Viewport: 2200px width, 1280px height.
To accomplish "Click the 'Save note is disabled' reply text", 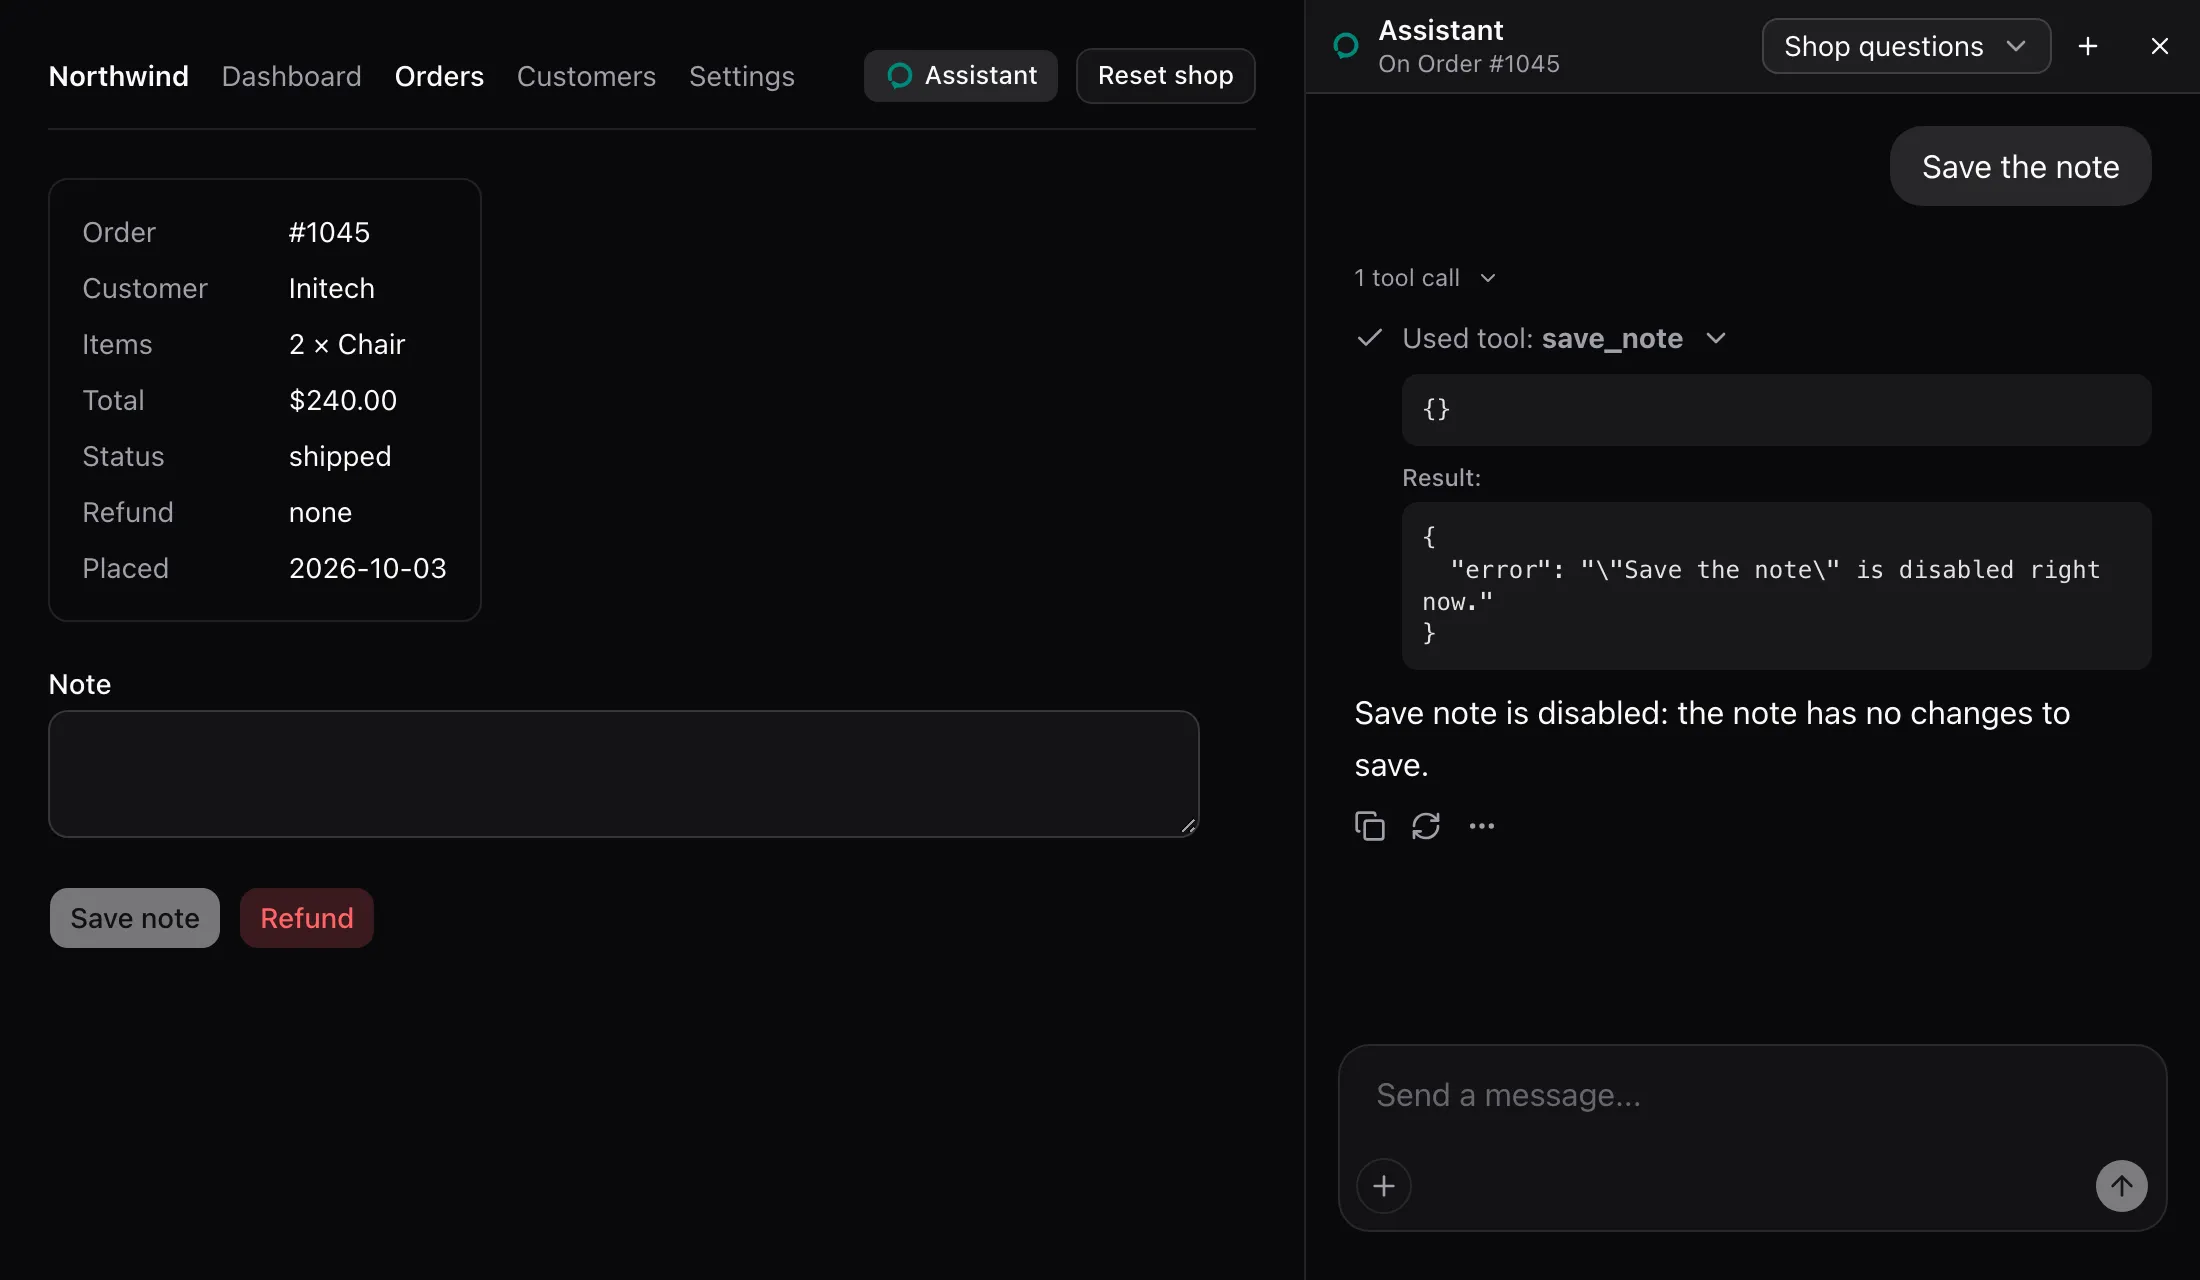I will click(1712, 739).
